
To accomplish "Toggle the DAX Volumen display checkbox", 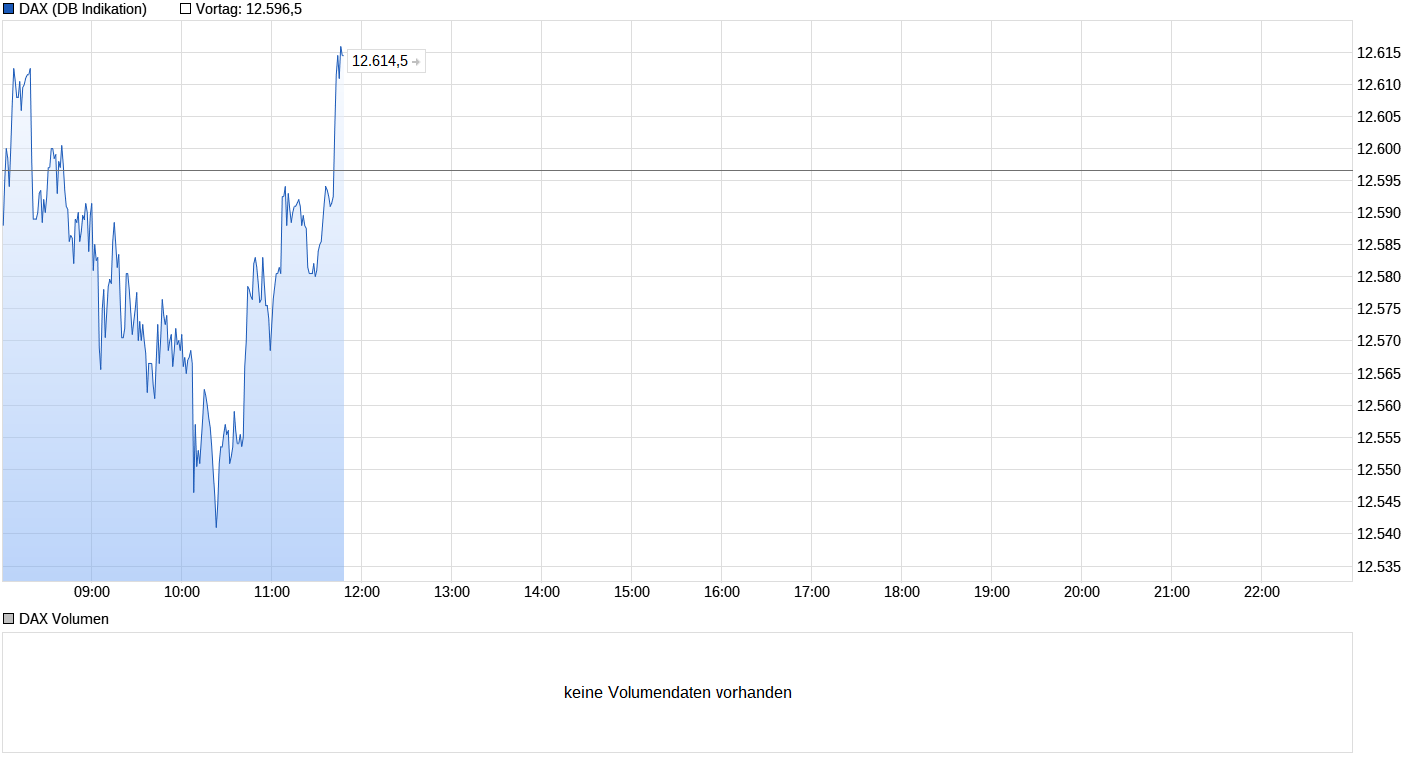I will tap(7, 618).
